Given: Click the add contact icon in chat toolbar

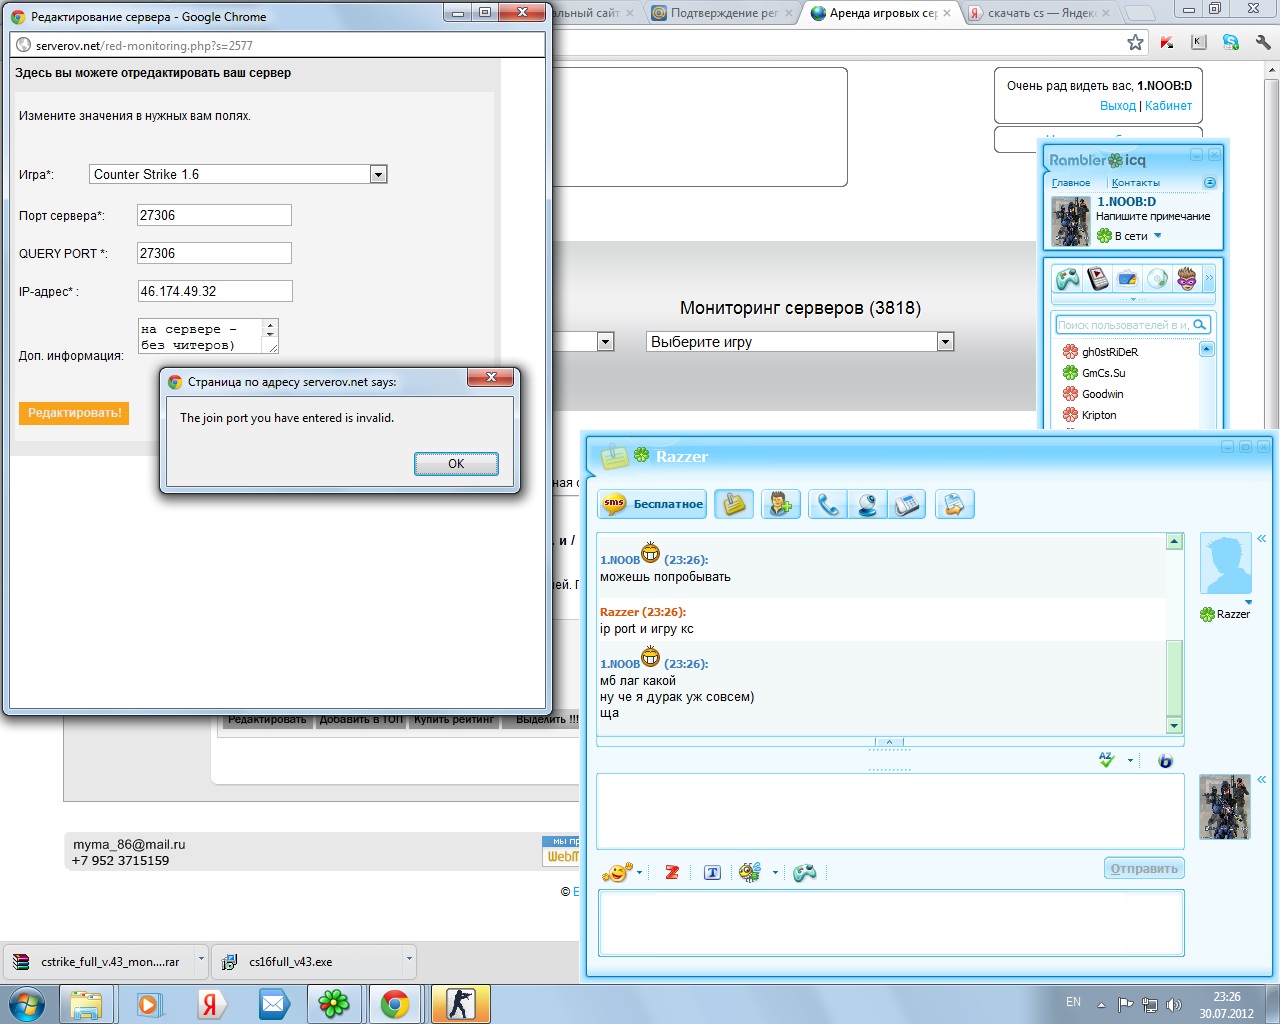Looking at the screenshot, I should click(779, 504).
